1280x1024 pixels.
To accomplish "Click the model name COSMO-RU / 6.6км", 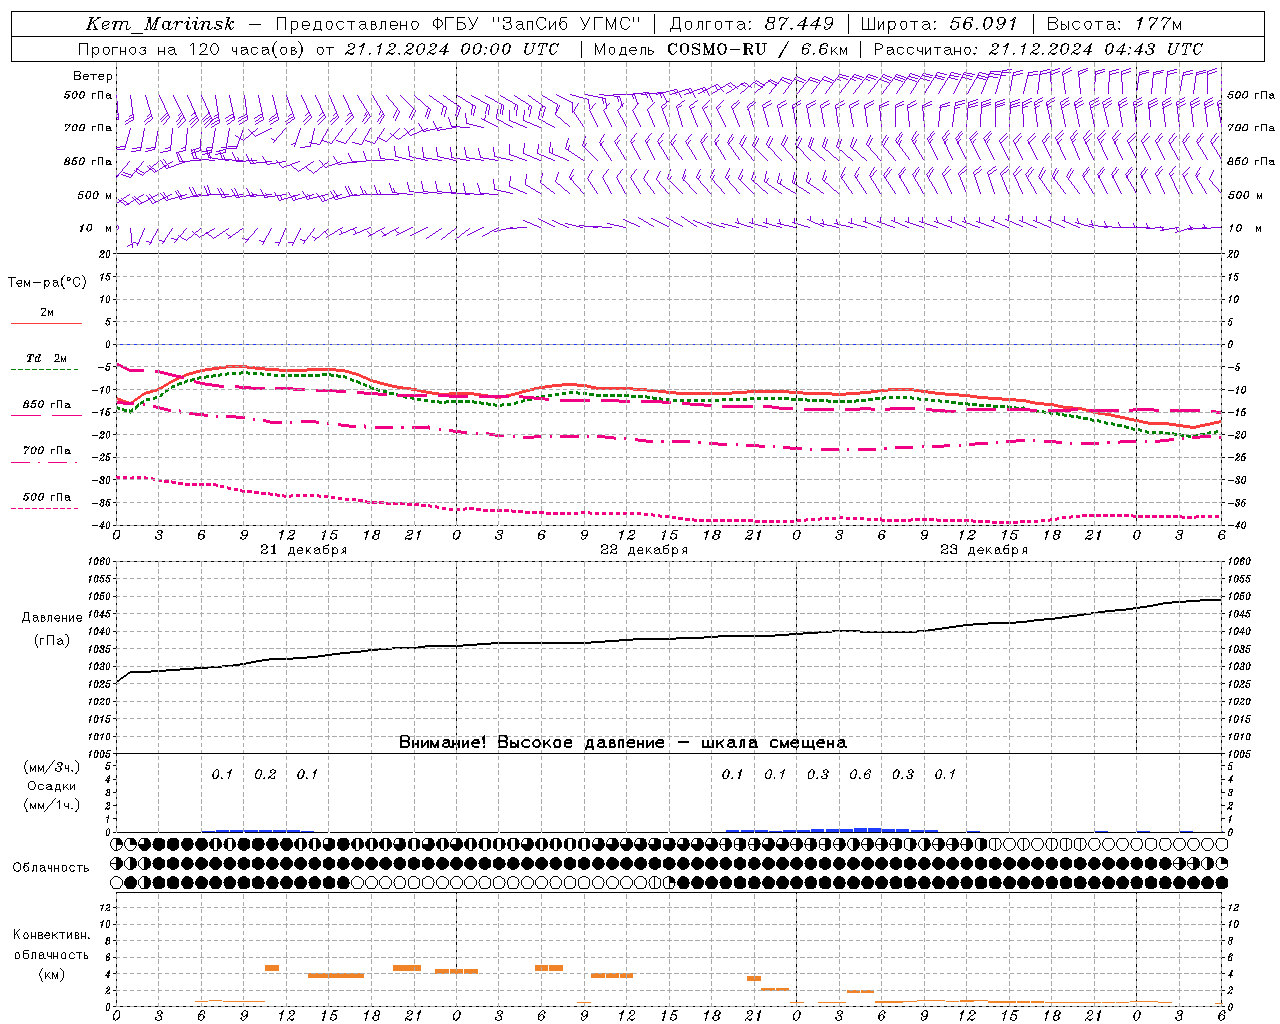I will [x=757, y=49].
